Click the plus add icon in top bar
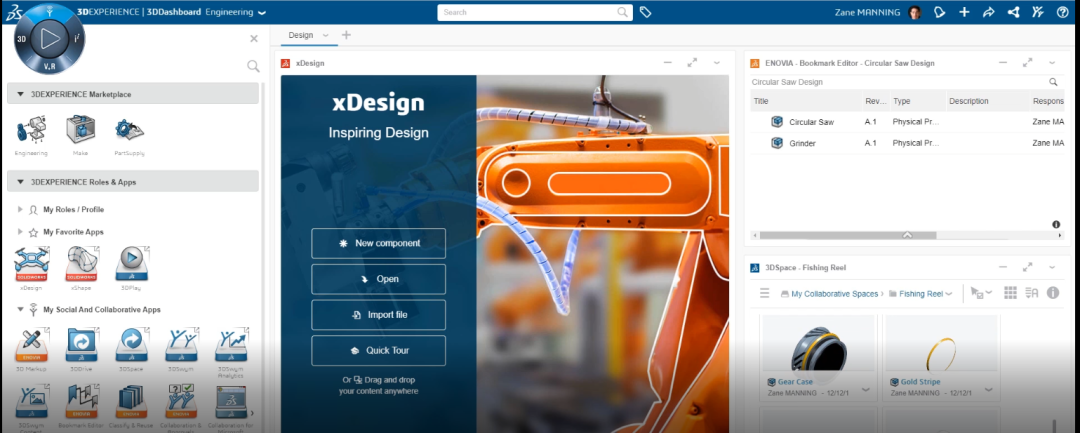The image size is (1080, 433). [x=964, y=12]
